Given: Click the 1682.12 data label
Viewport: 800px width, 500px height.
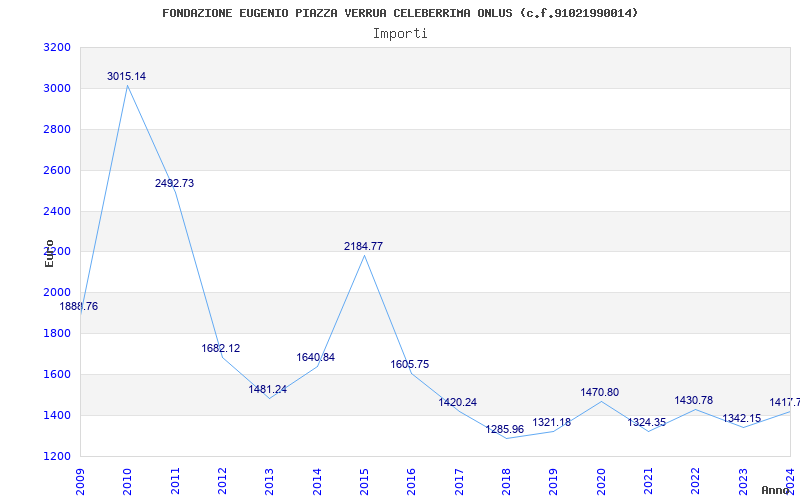Looking at the screenshot, I should coord(221,348).
